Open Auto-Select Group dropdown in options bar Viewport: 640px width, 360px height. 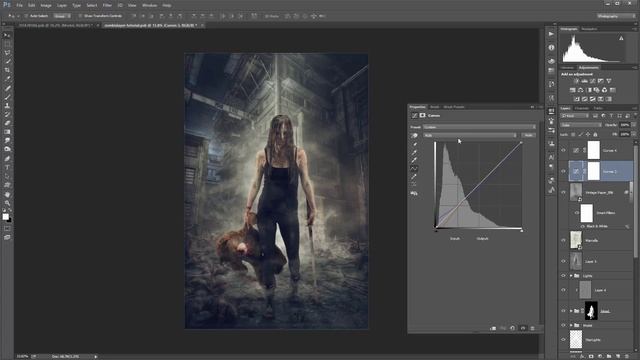tap(62, 16)
